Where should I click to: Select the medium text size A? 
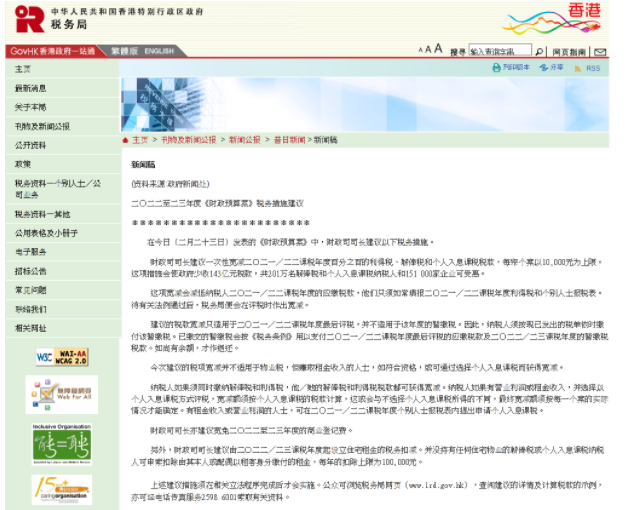(x=428, y=49)
